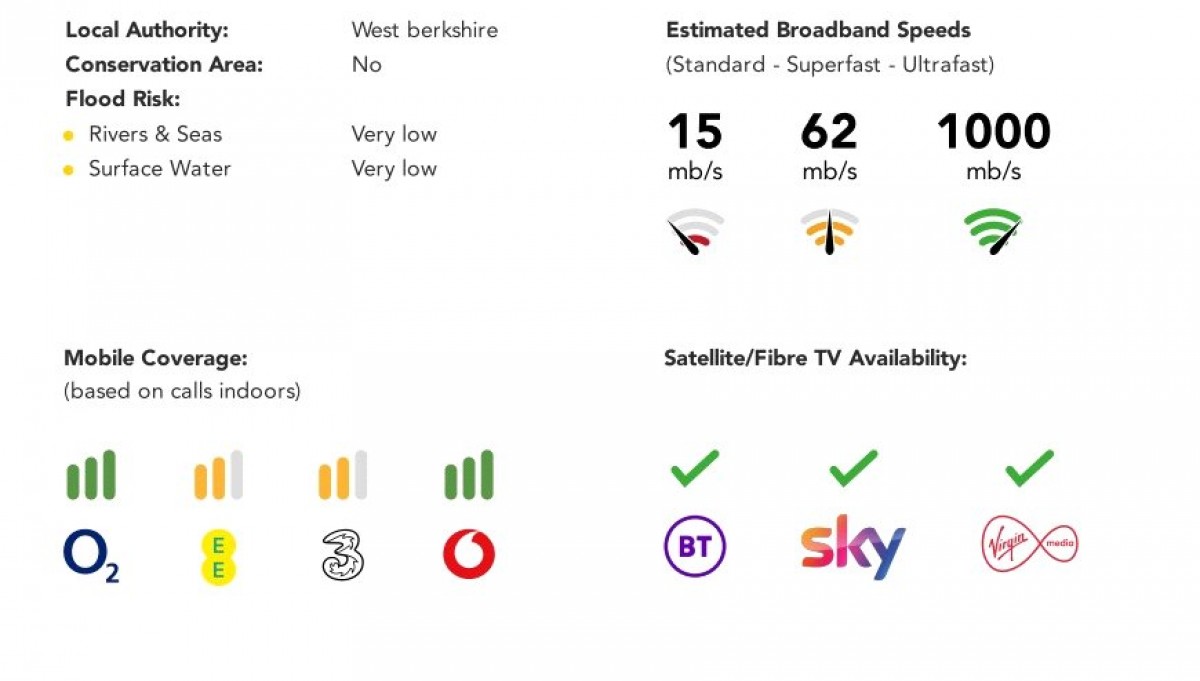
Task: Click the orange superfast speed gauge icon
Action: coord(829,231)
